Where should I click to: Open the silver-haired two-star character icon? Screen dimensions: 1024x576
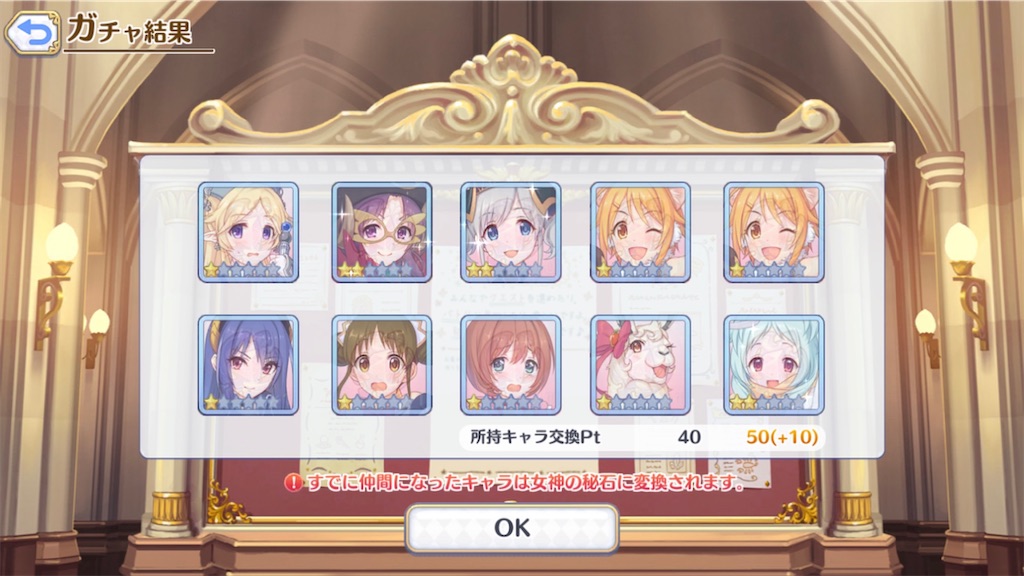click(x=511, y=232)
